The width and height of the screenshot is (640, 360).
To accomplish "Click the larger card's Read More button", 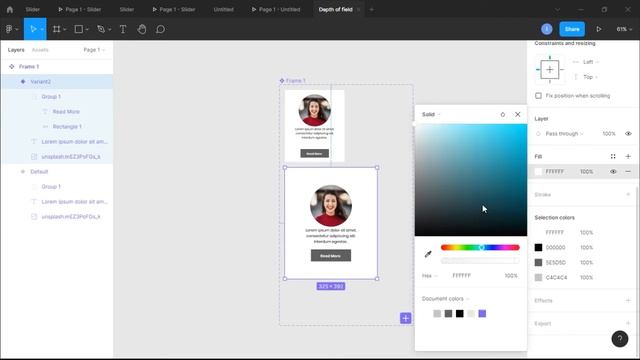I will point(331,256).
